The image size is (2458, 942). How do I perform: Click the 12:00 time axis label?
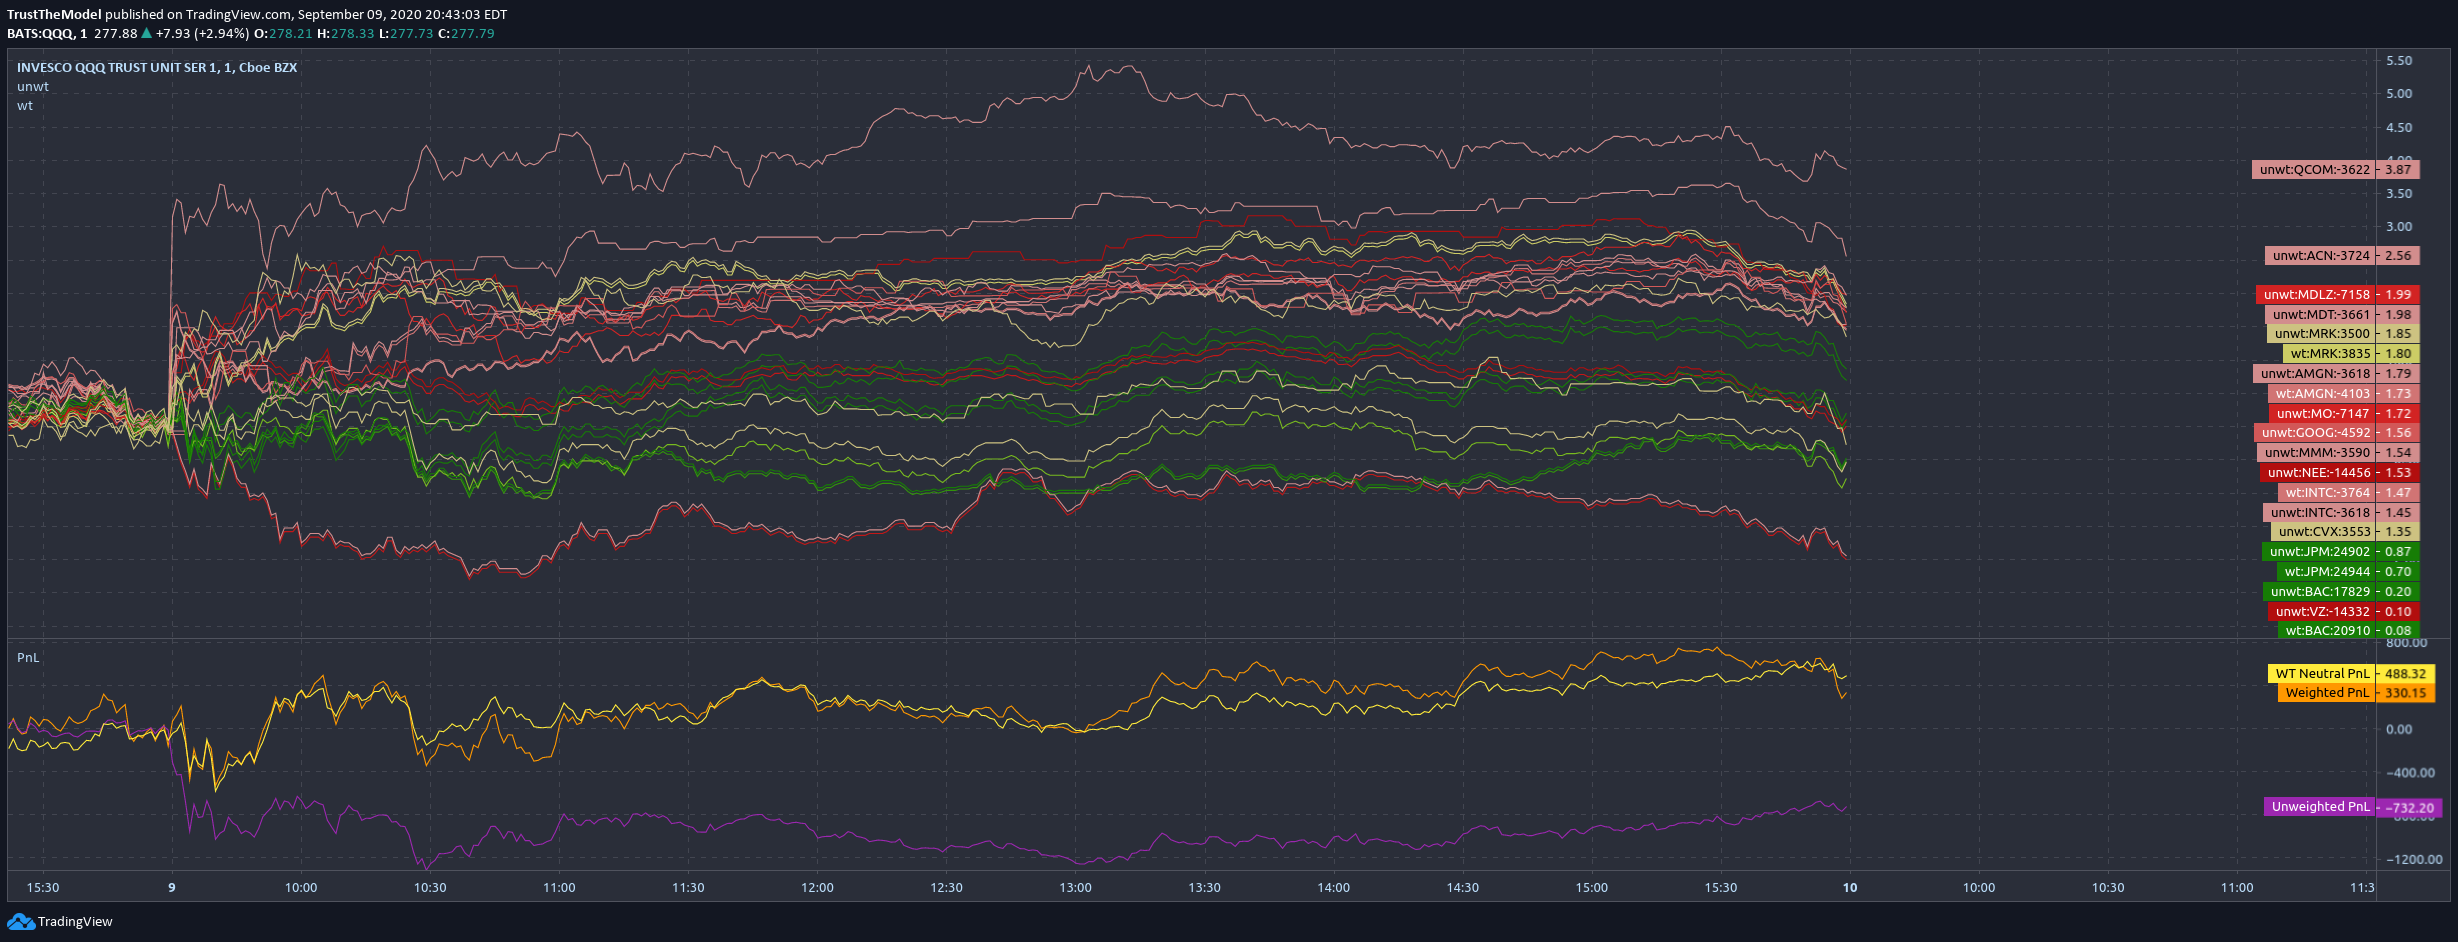pos(817,888)
